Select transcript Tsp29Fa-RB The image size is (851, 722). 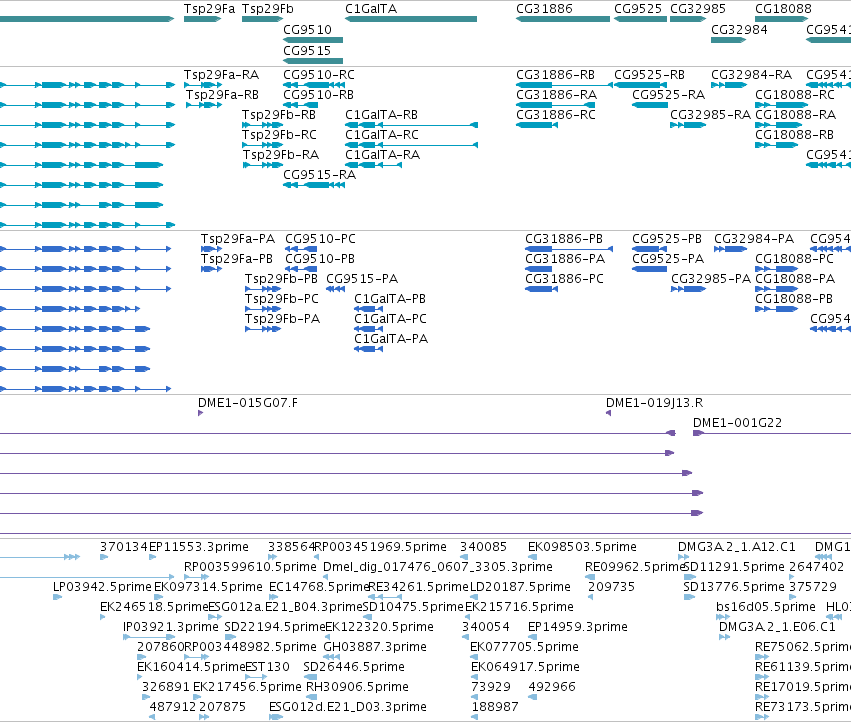pos(223,95)
